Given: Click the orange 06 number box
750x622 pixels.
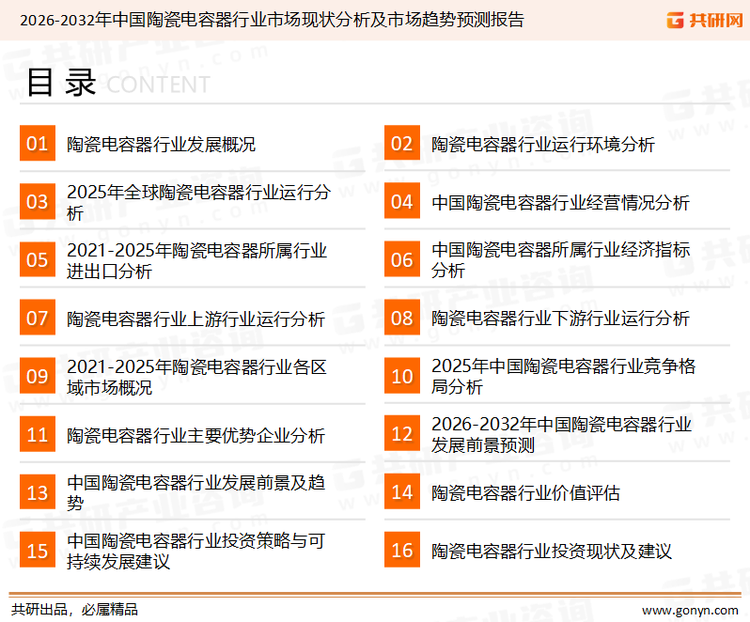Looking at the screenshot, I should pyautogui.click(x=402, y=259).
